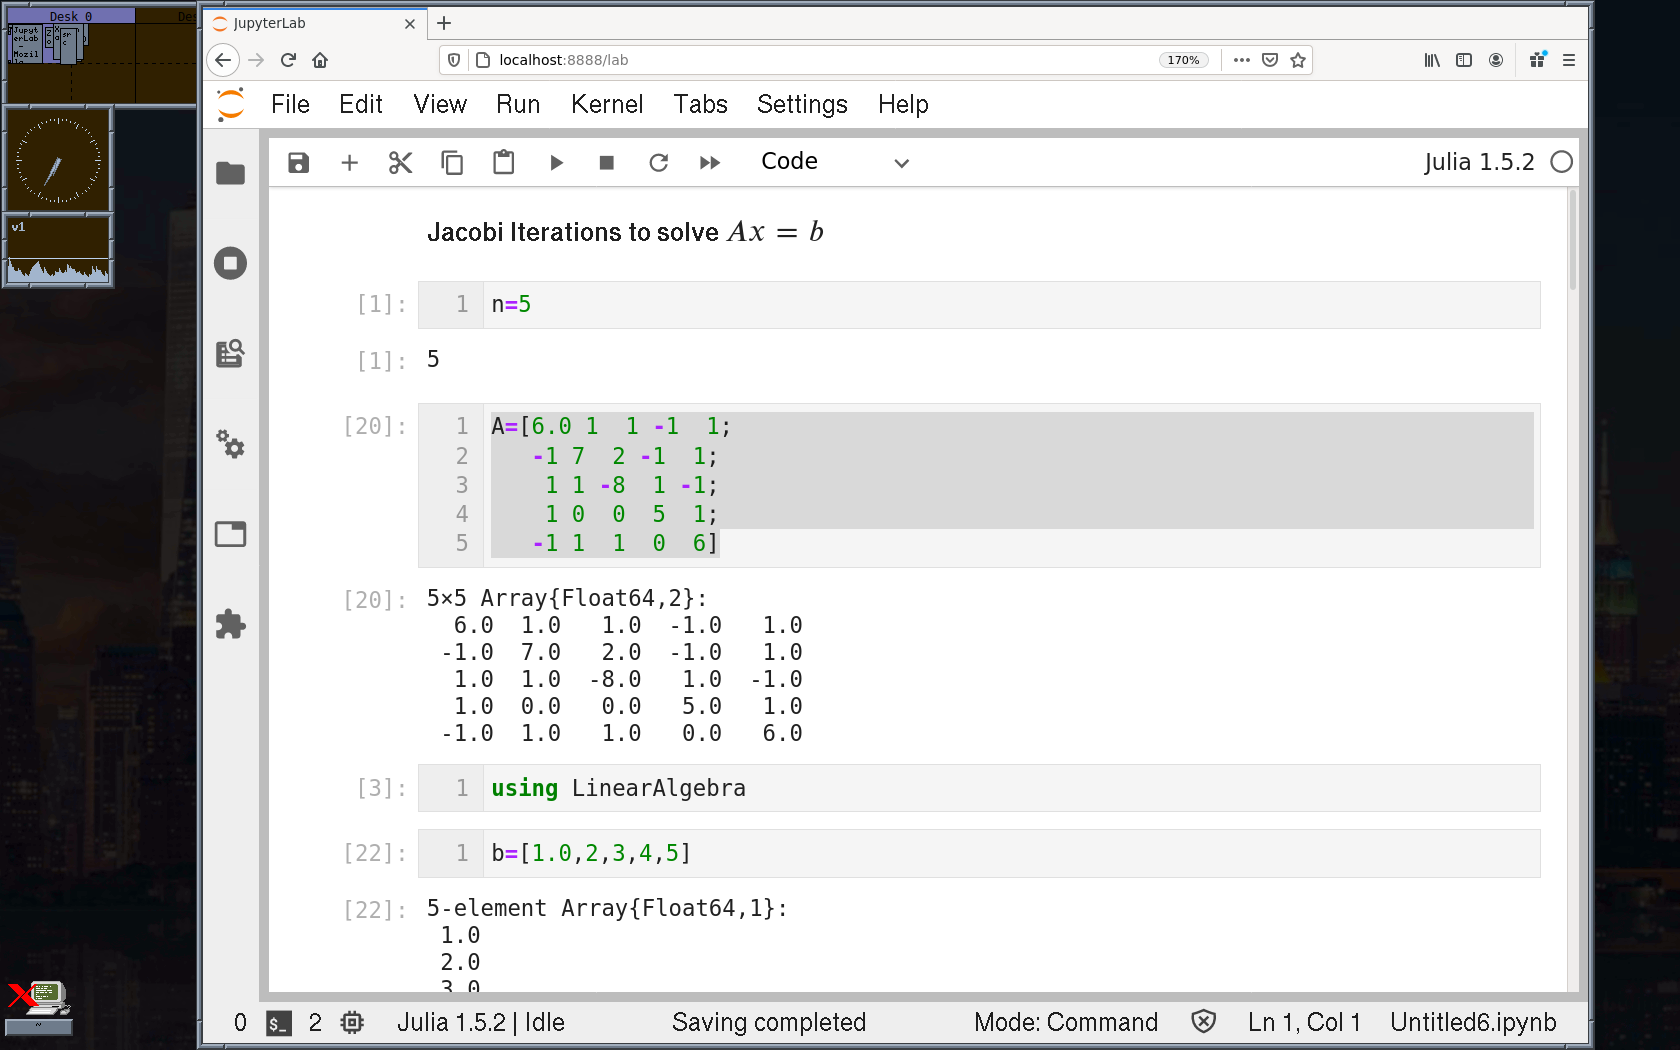Paste cells from clipboard
This screenshot has width=1680, height=1050.
pyautogui.click(x=503, y=162)
